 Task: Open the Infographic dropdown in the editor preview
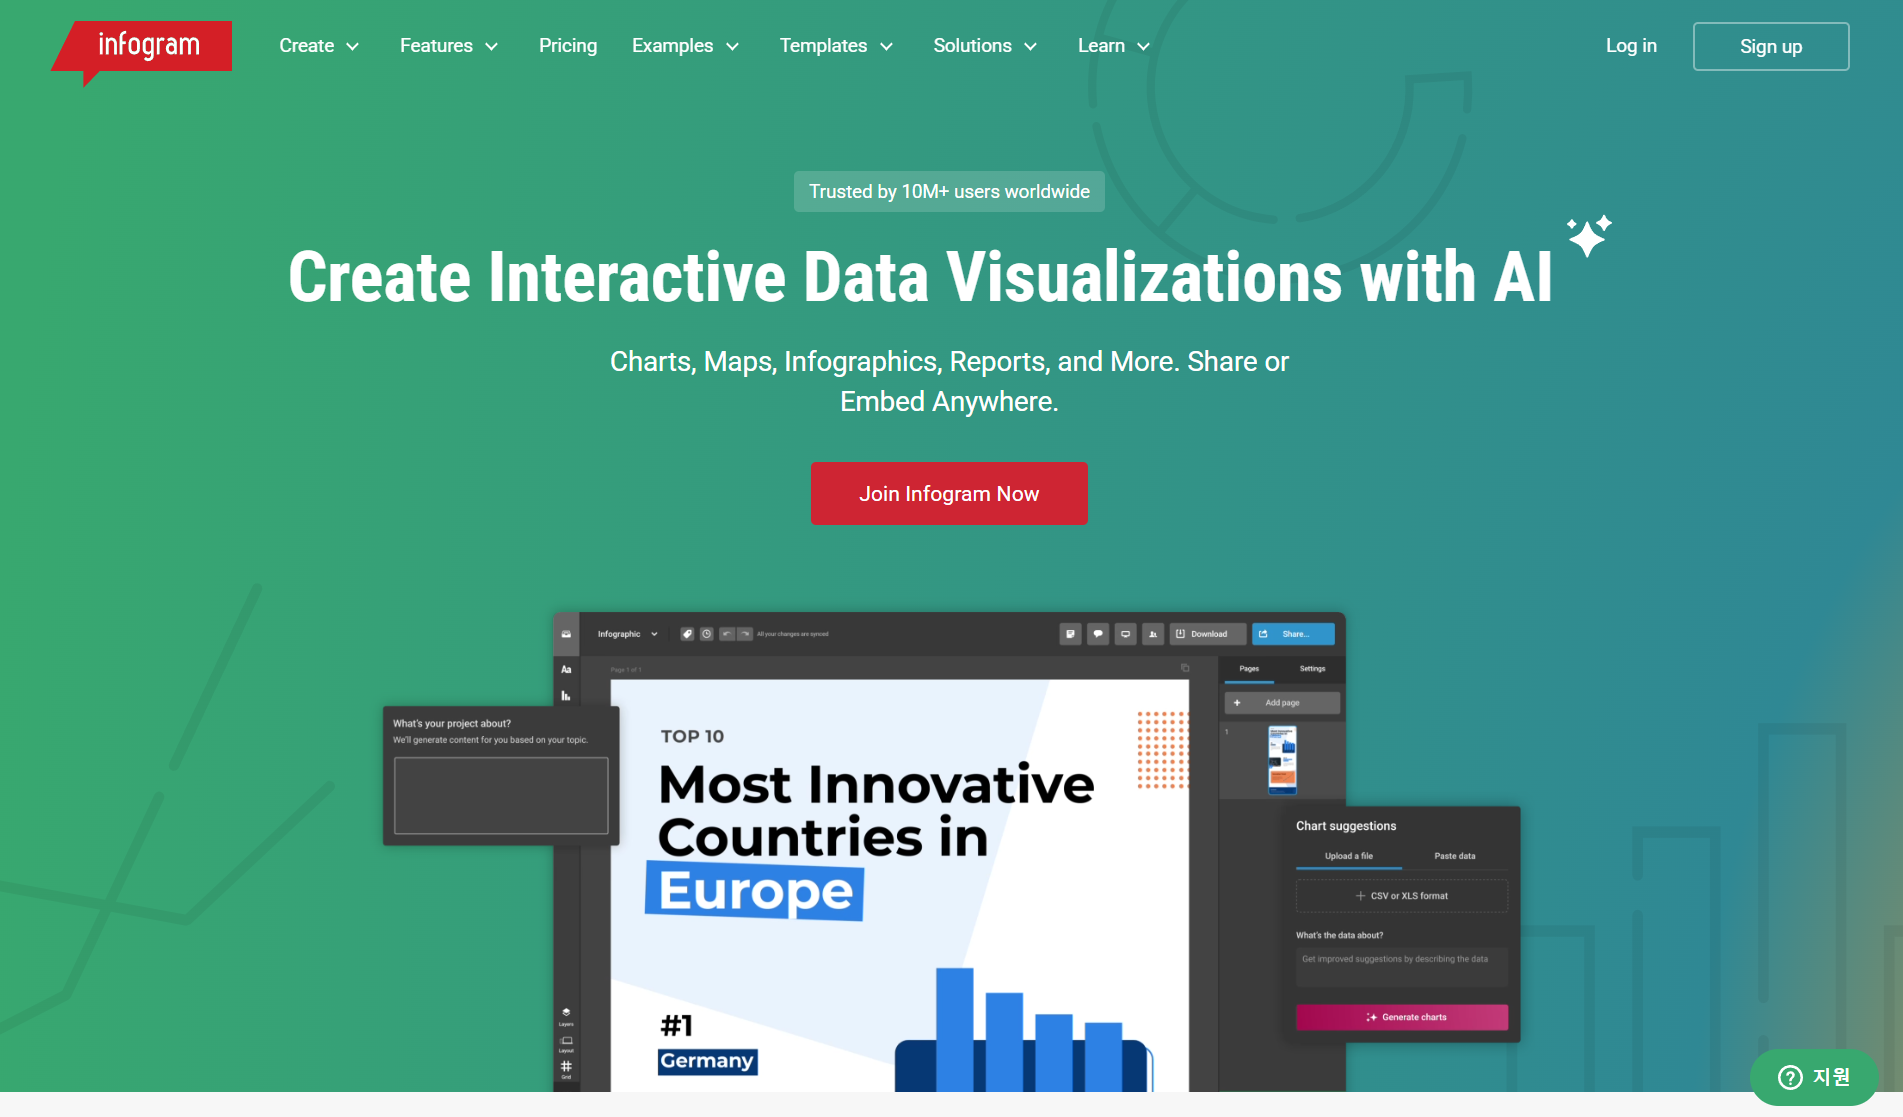pos(628,634)
